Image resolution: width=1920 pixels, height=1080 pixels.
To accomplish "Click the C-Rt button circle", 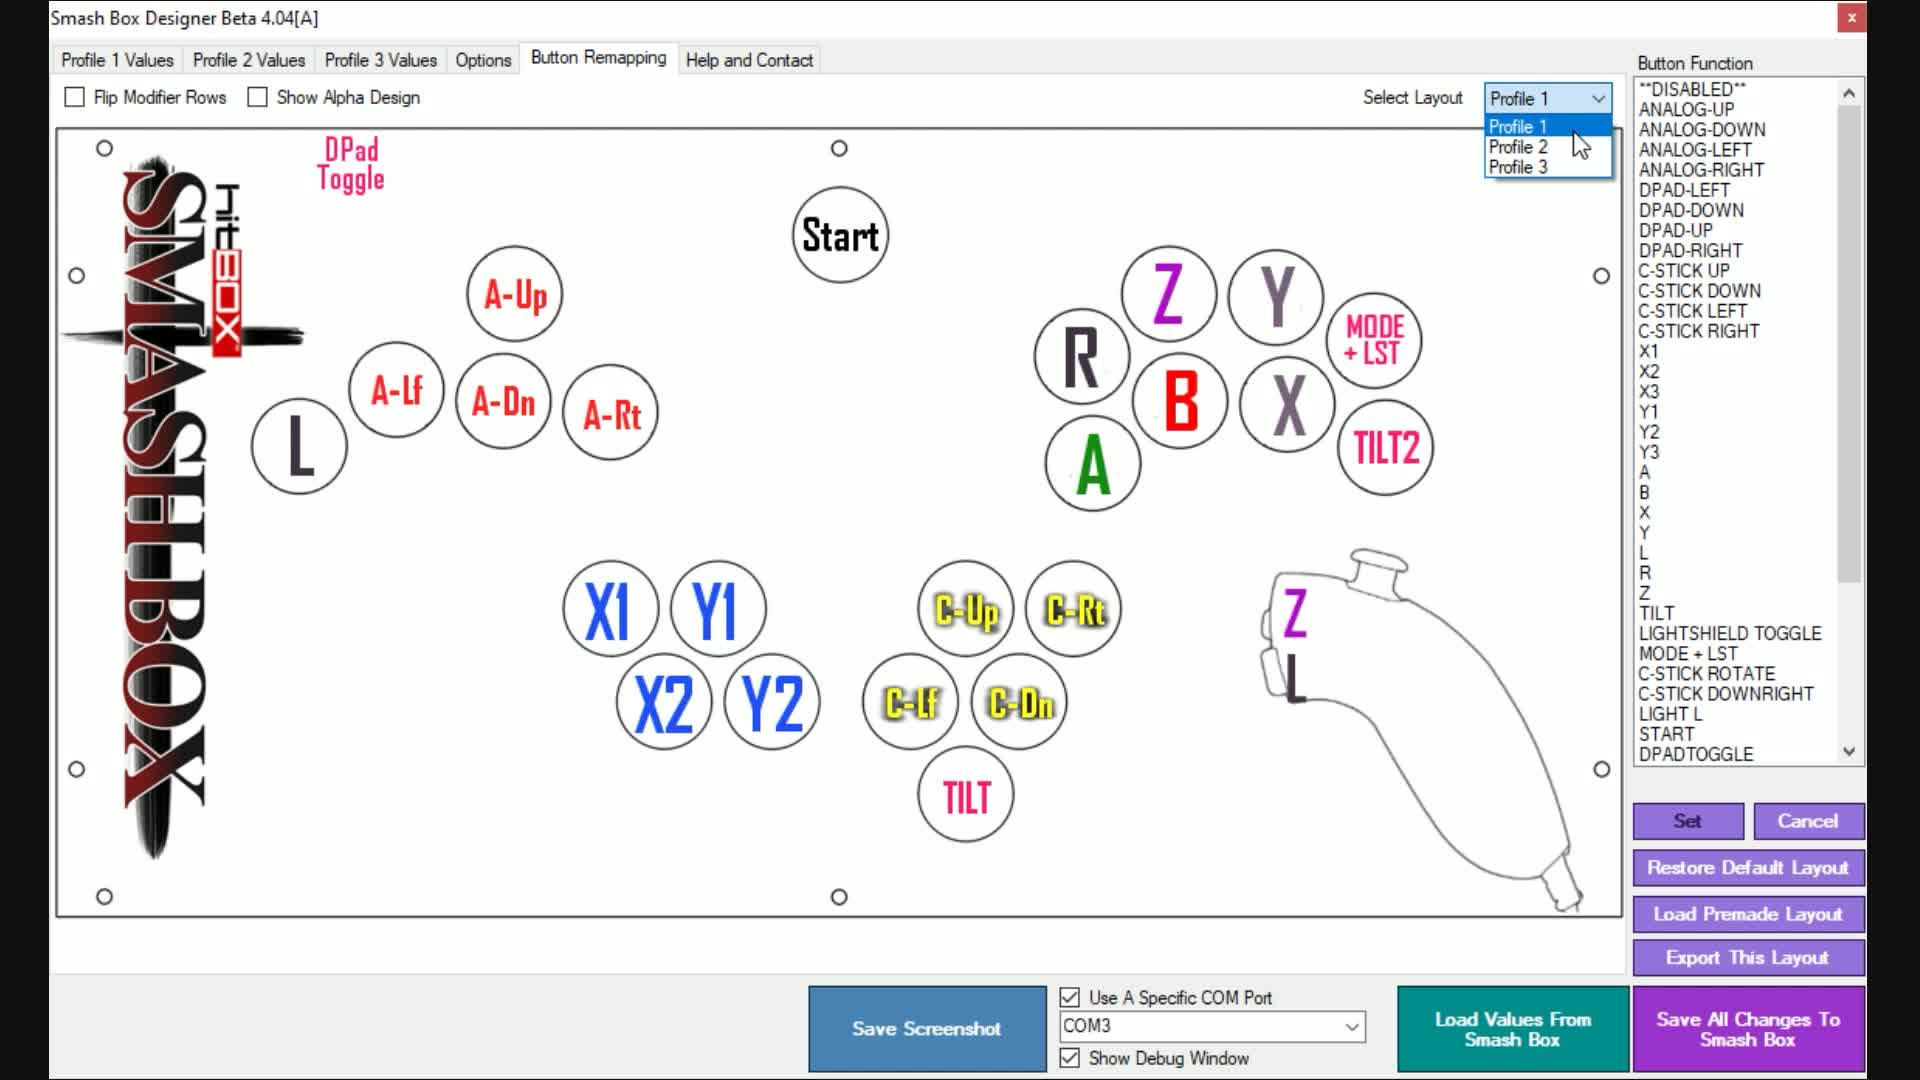I will coord(1074,609).
